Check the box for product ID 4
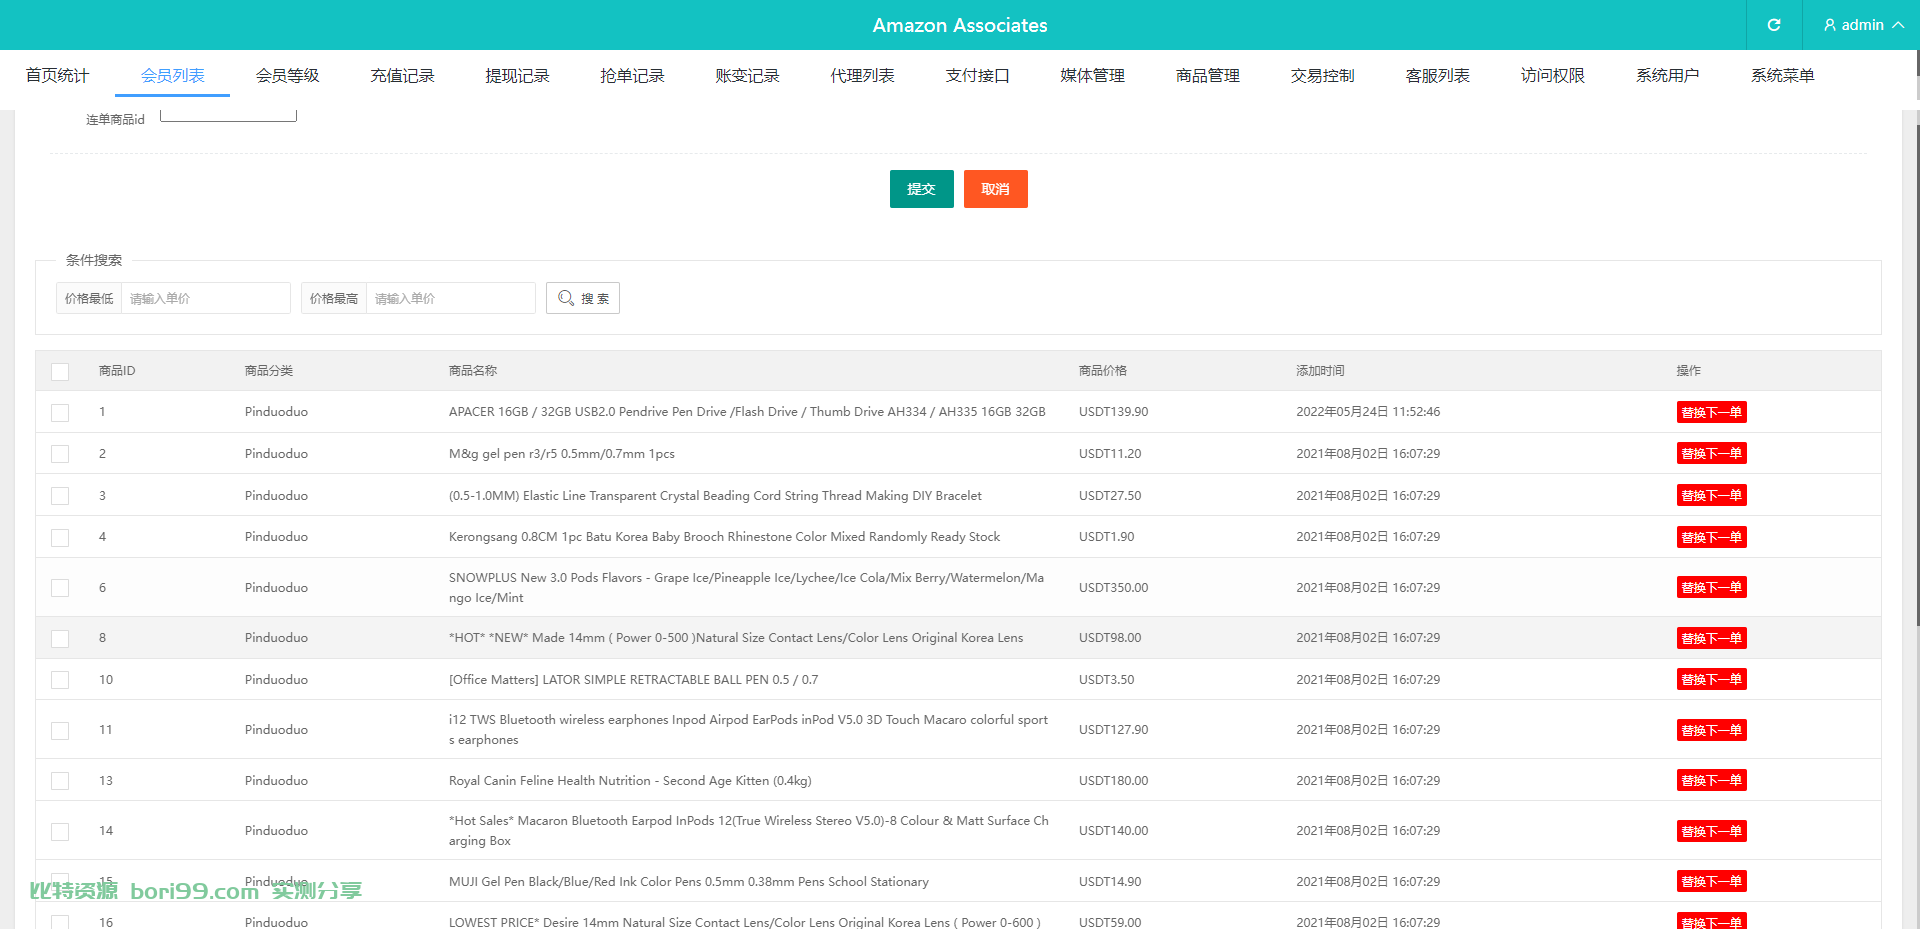This screenshot has width=1920, height=929. (60, 537)
